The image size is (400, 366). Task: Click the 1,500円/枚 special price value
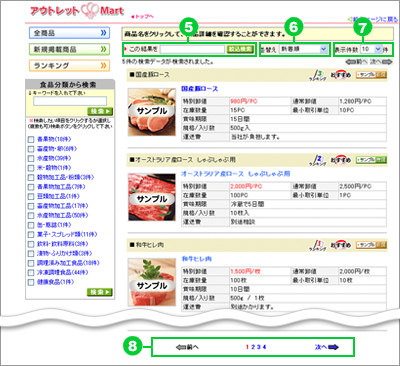point(245,271)
